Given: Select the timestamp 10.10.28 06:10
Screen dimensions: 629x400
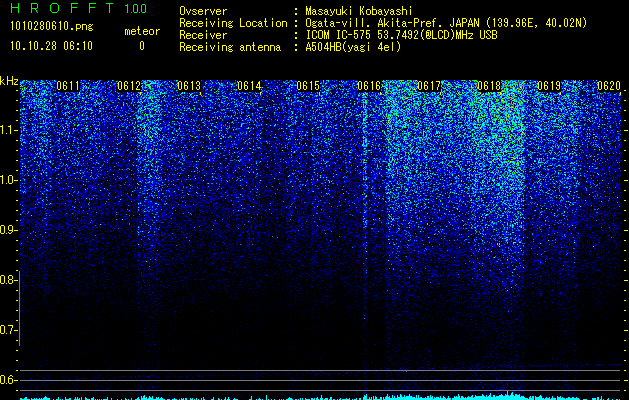Looking at the screenshot, I should point(51,46).
